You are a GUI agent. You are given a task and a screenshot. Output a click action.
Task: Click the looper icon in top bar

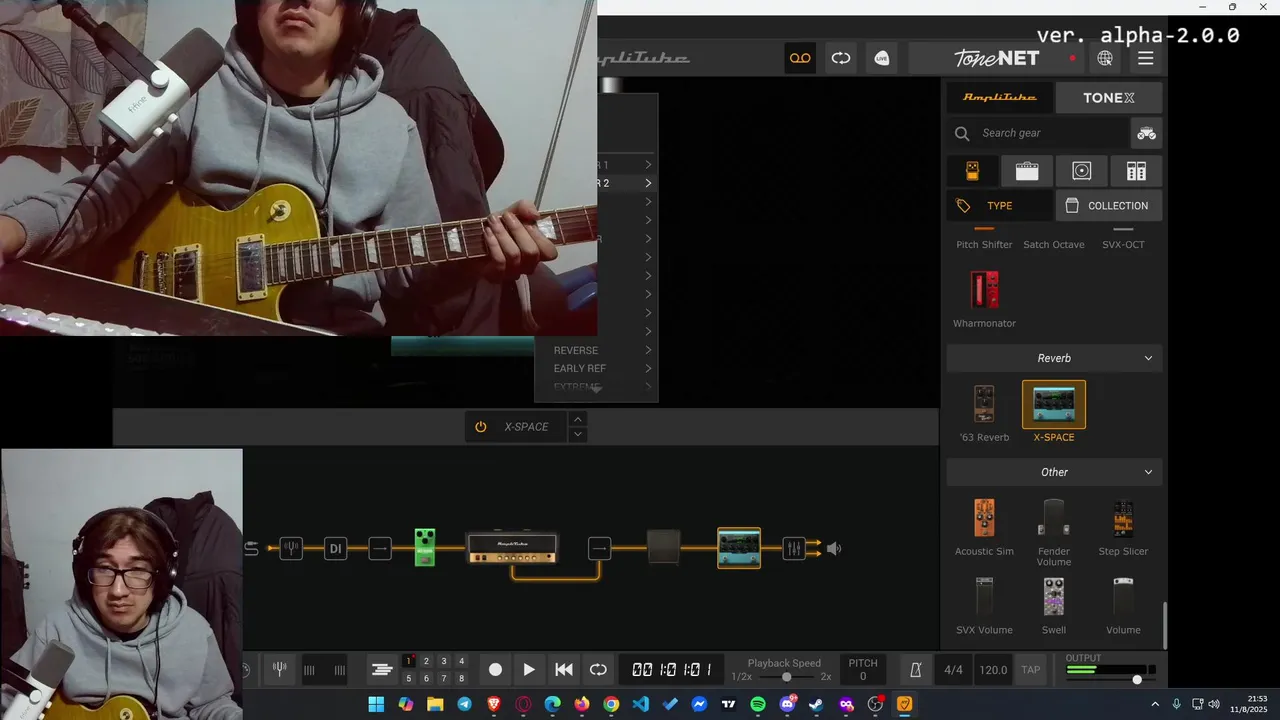point(841,58)
